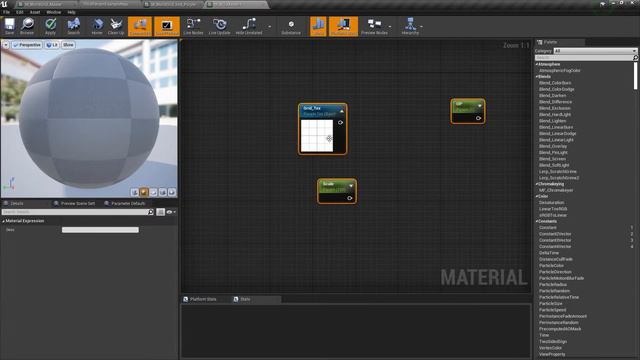Viewport: 640px width, 360px height.
Task: Select VertexColor in the palette
Action: pyautogui.click(x=550, y=348)
